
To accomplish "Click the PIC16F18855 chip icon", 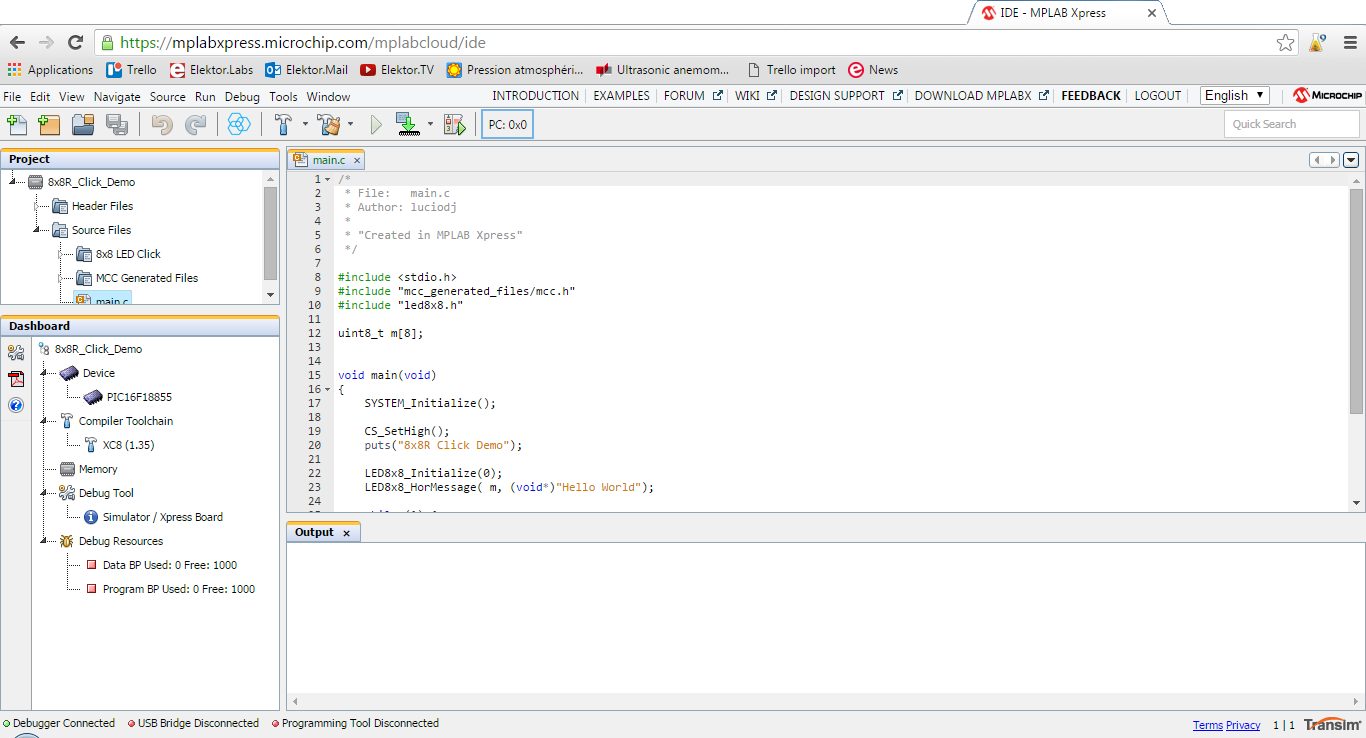I will tap(93, 397).
